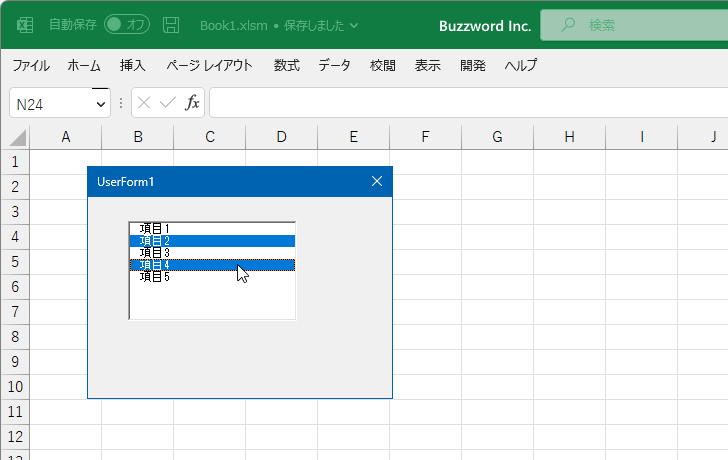Open the 表示 tab
728x460 pixels.
click(x=428, y=65)
